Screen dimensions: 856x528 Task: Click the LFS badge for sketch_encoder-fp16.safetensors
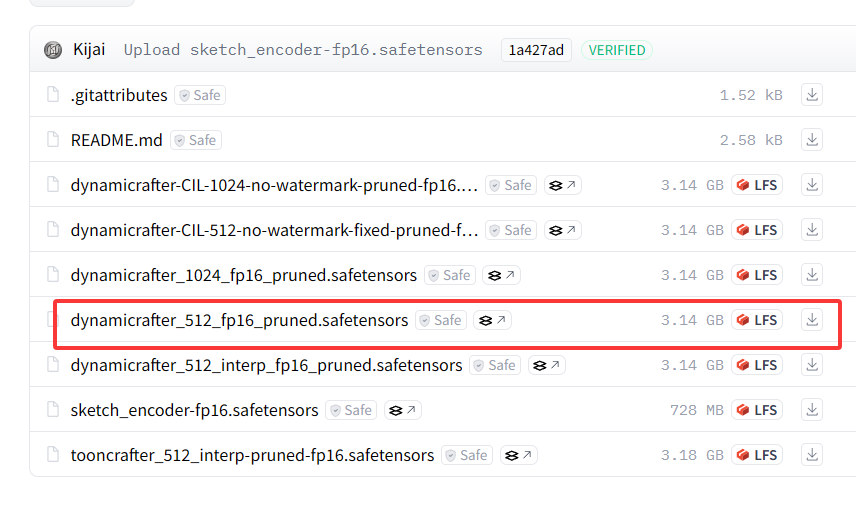pos(757,410)
